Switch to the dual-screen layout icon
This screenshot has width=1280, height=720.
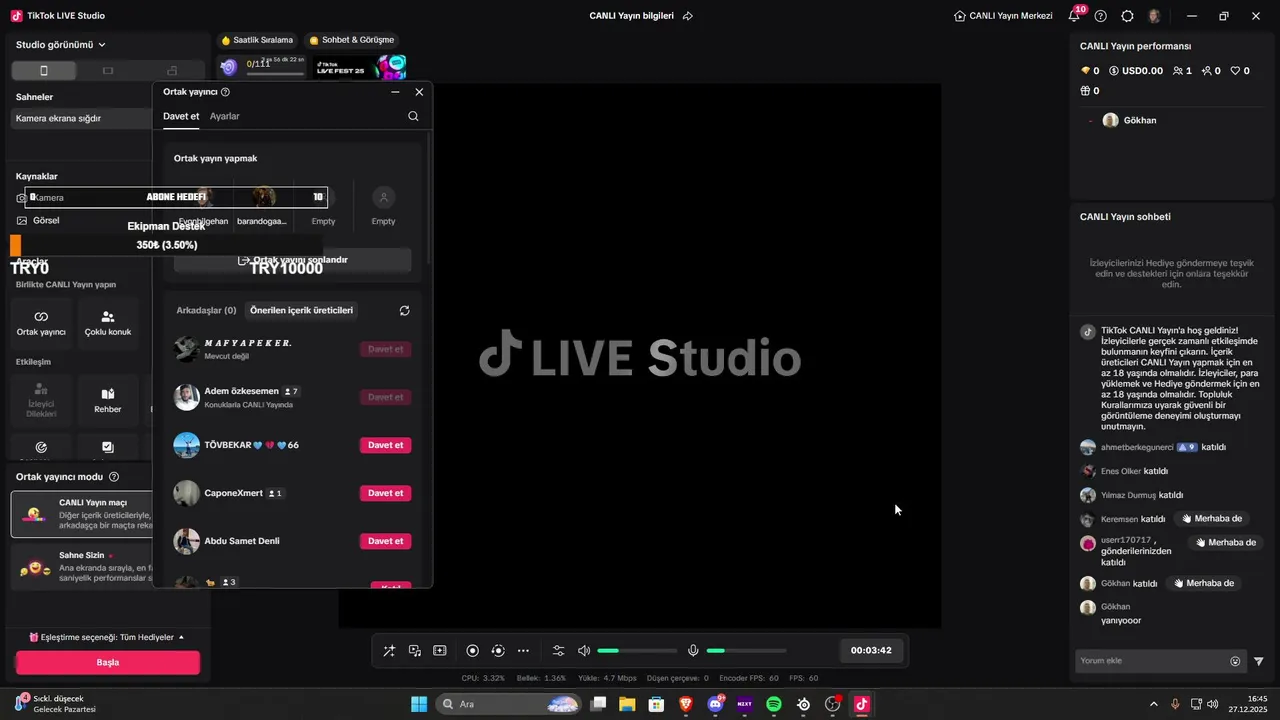click(172, 71)
